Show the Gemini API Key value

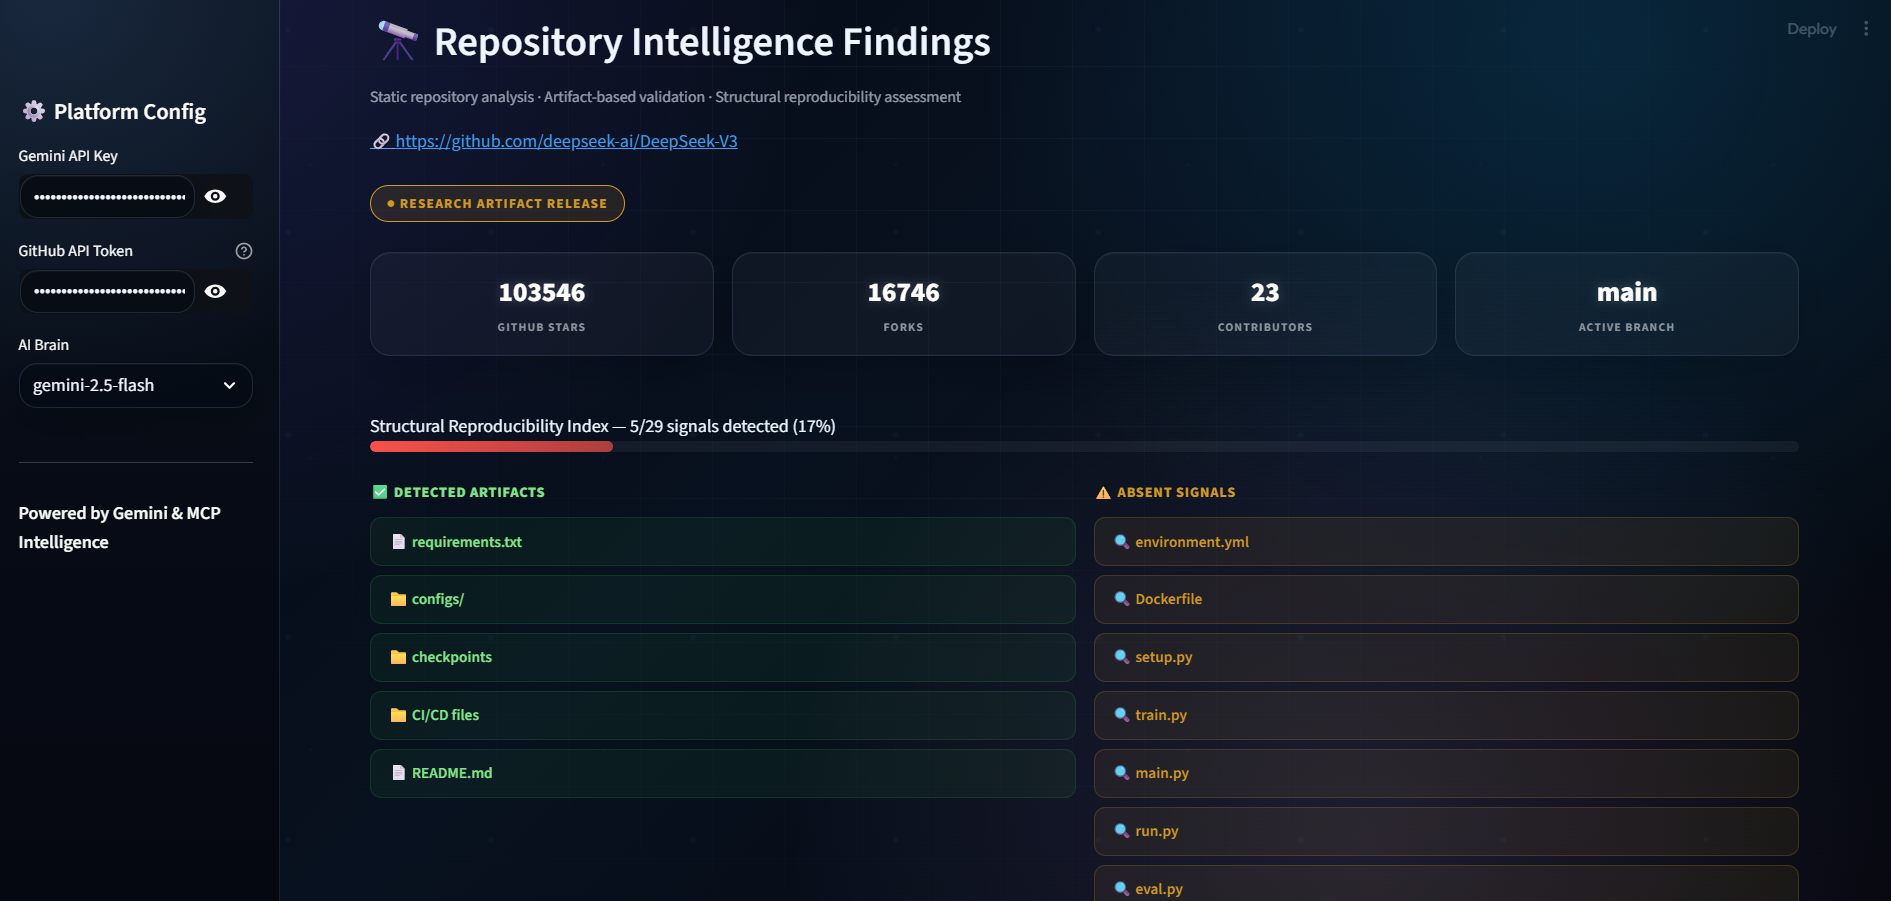point(215,196)
